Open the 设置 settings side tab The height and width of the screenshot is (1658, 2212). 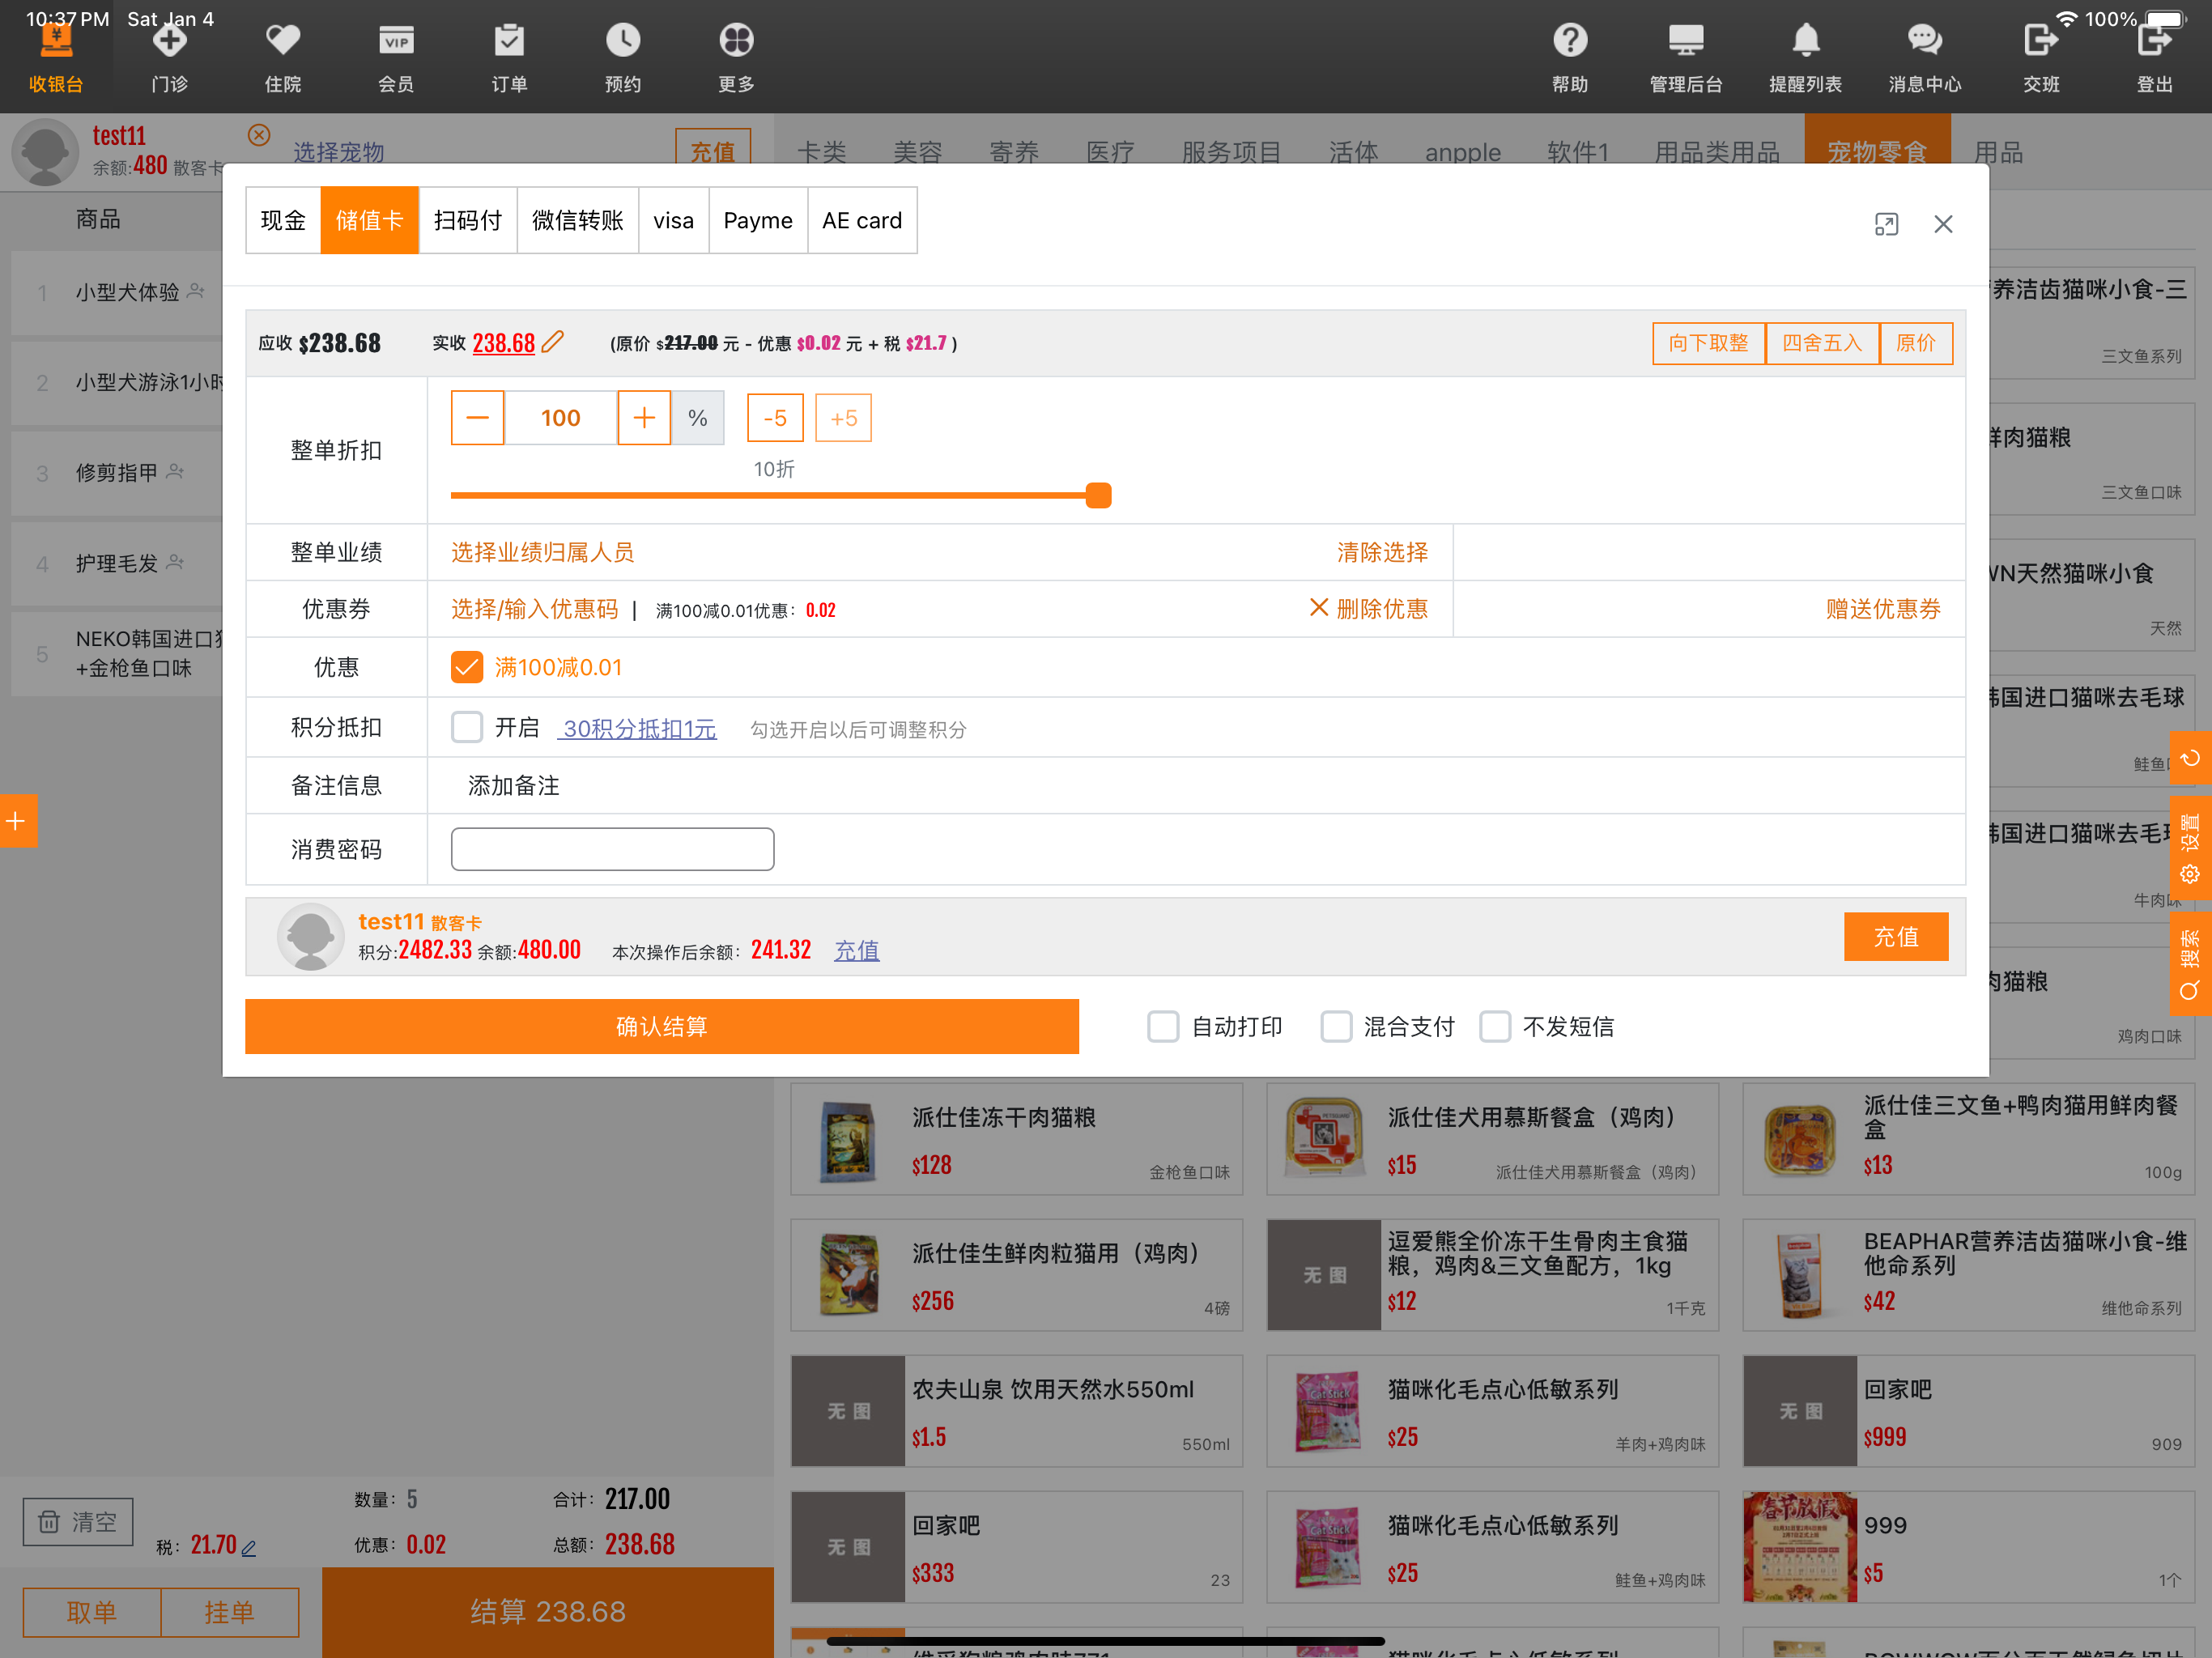(2190, 848)
